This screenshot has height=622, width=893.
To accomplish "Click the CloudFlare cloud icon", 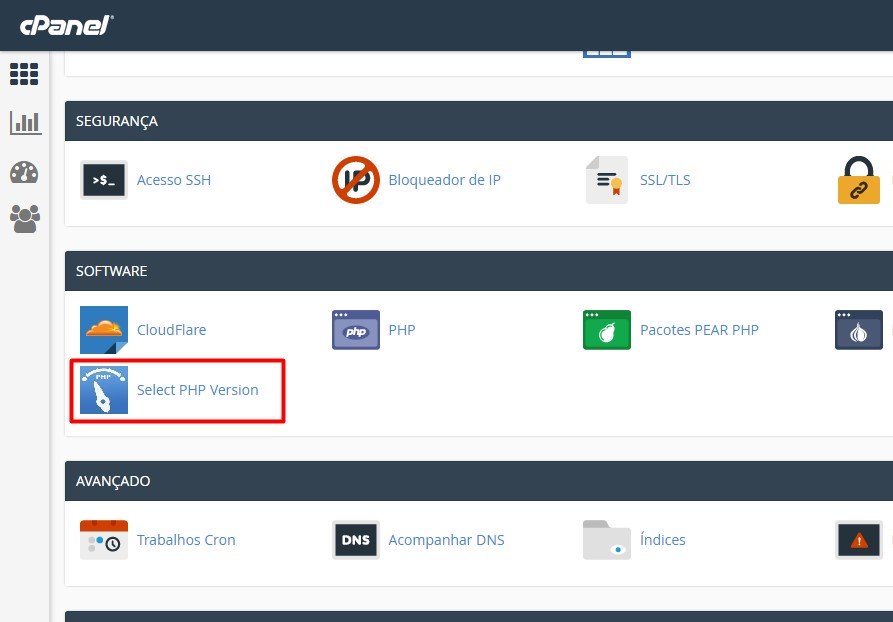I will click(x=104, y=330).
